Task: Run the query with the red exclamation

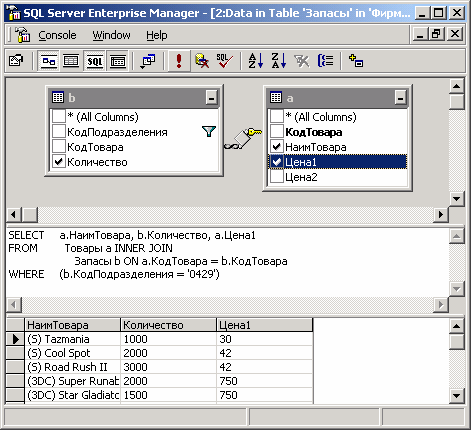Action: point(179,61)
